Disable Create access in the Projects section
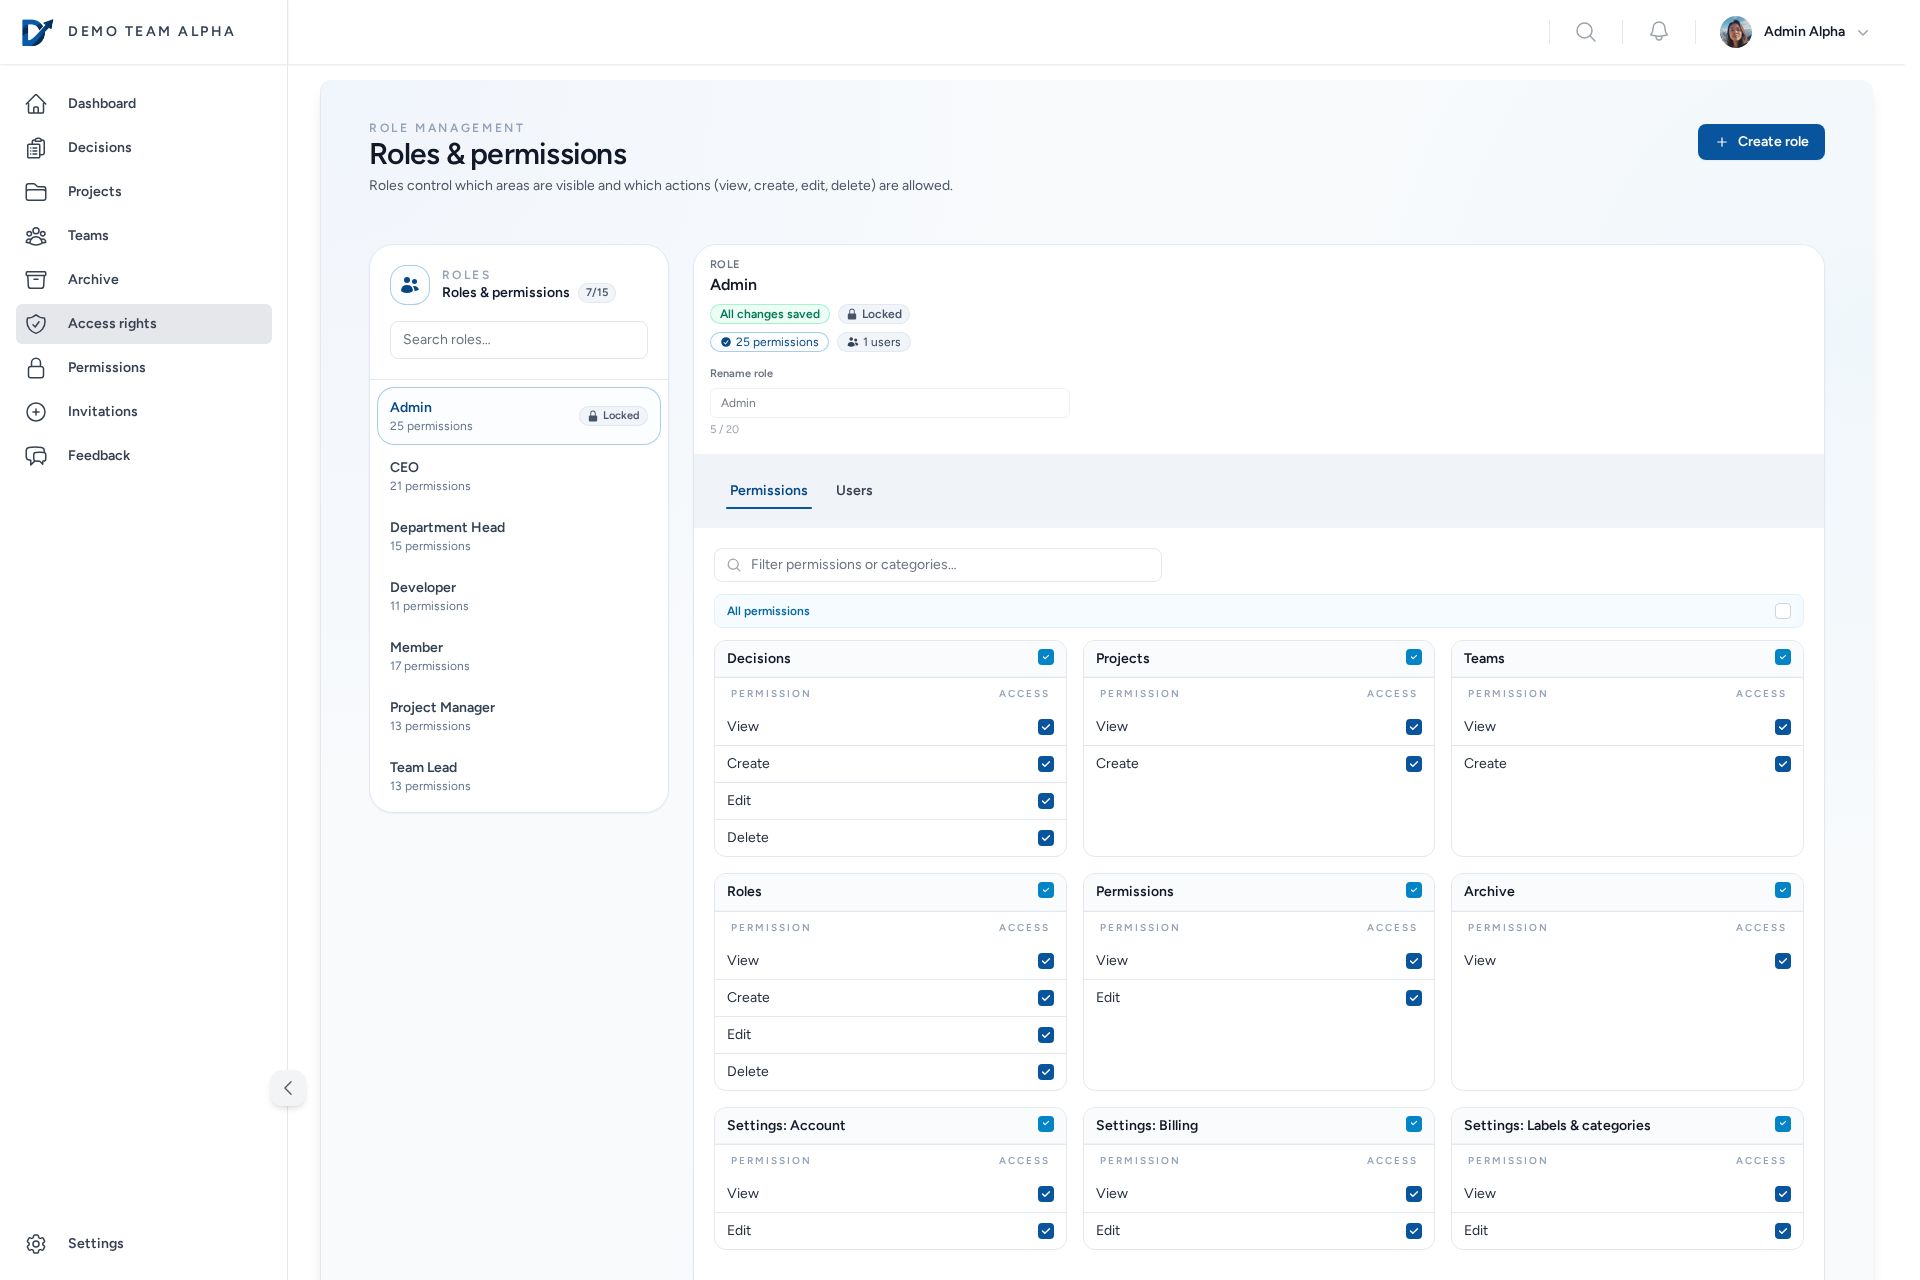Viewport: 1920px width, 1280px height. 1414,764
